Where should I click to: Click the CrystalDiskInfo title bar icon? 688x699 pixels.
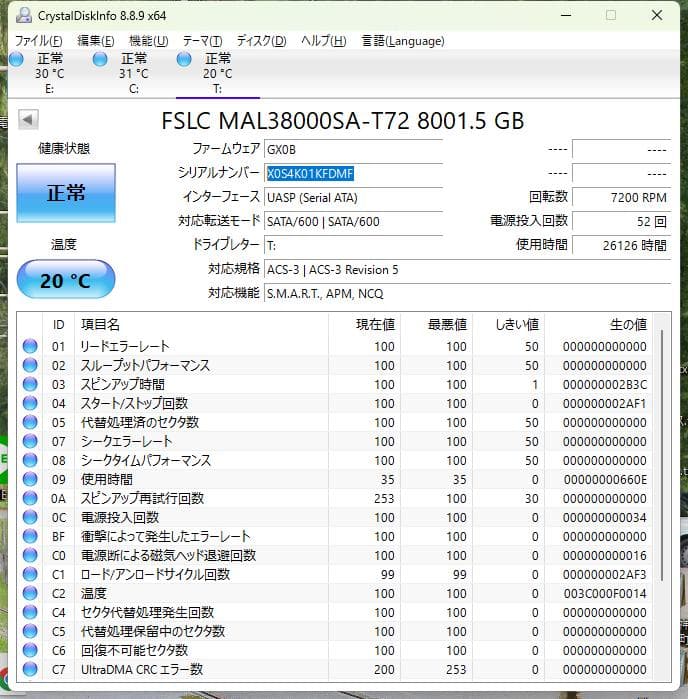coord(24,16)
